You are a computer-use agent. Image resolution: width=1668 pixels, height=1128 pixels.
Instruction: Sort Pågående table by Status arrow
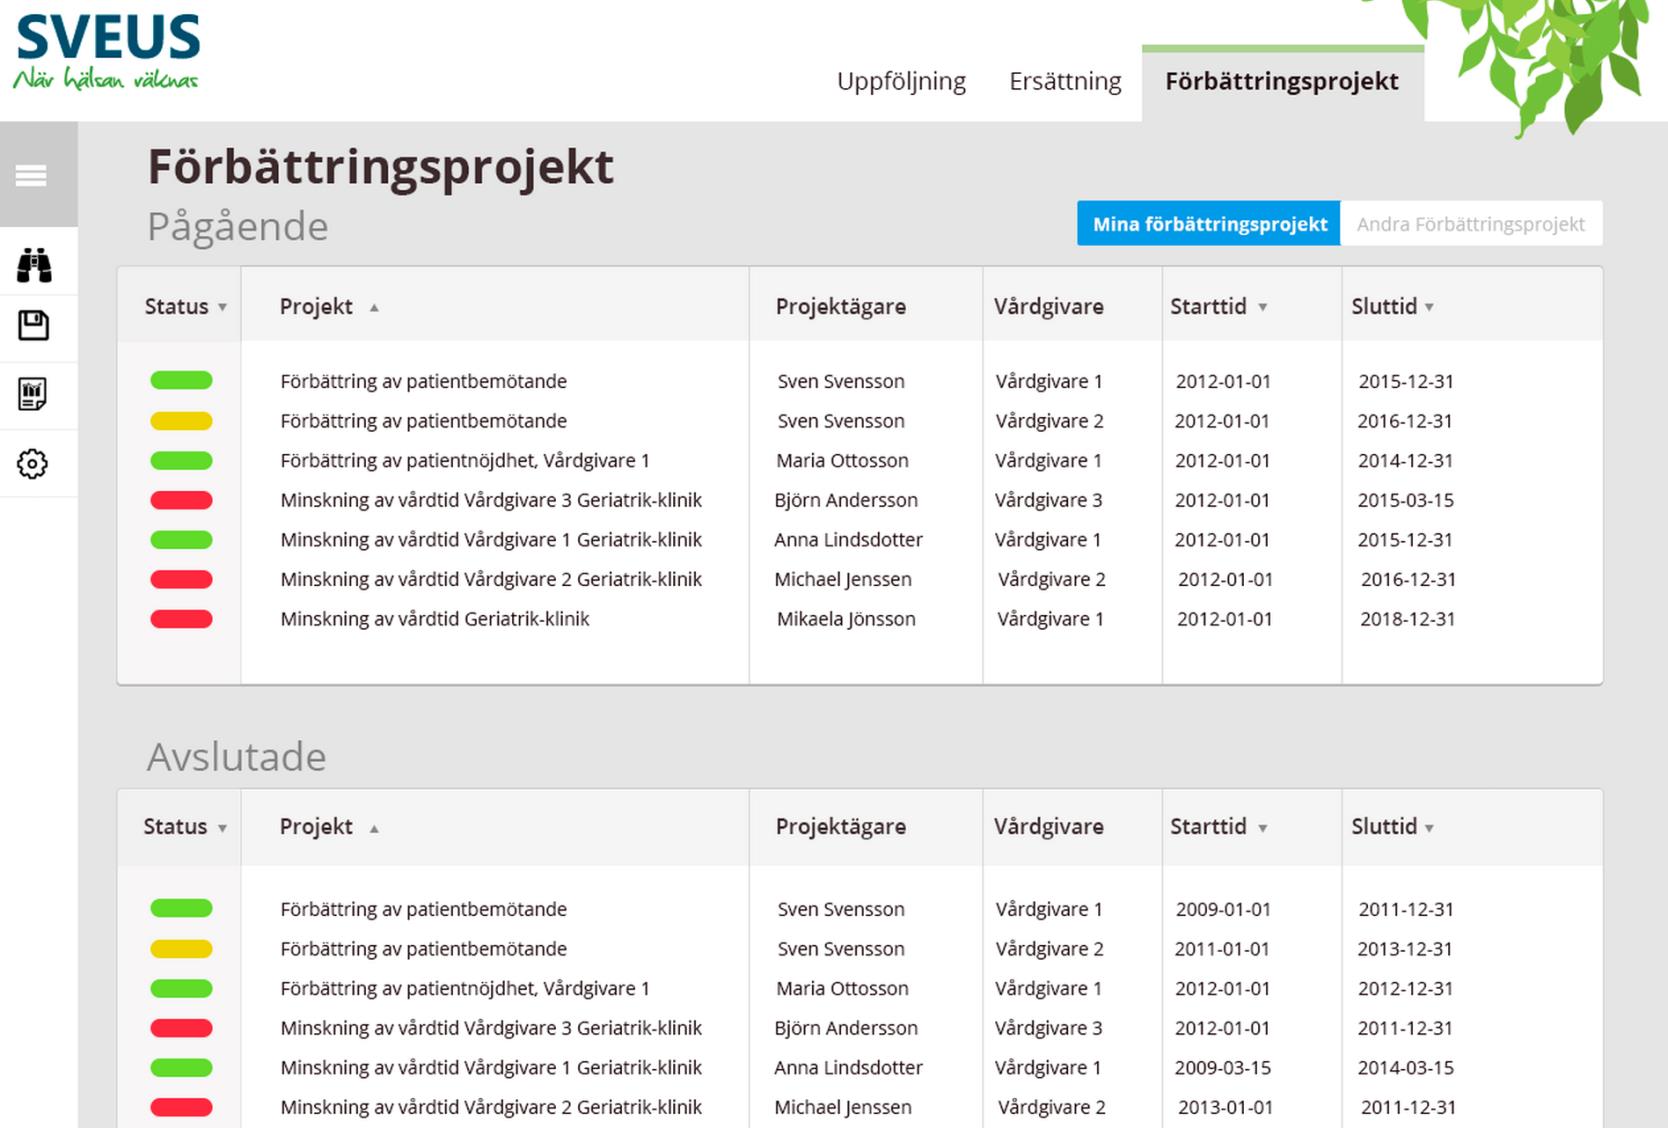coord(222,308)
